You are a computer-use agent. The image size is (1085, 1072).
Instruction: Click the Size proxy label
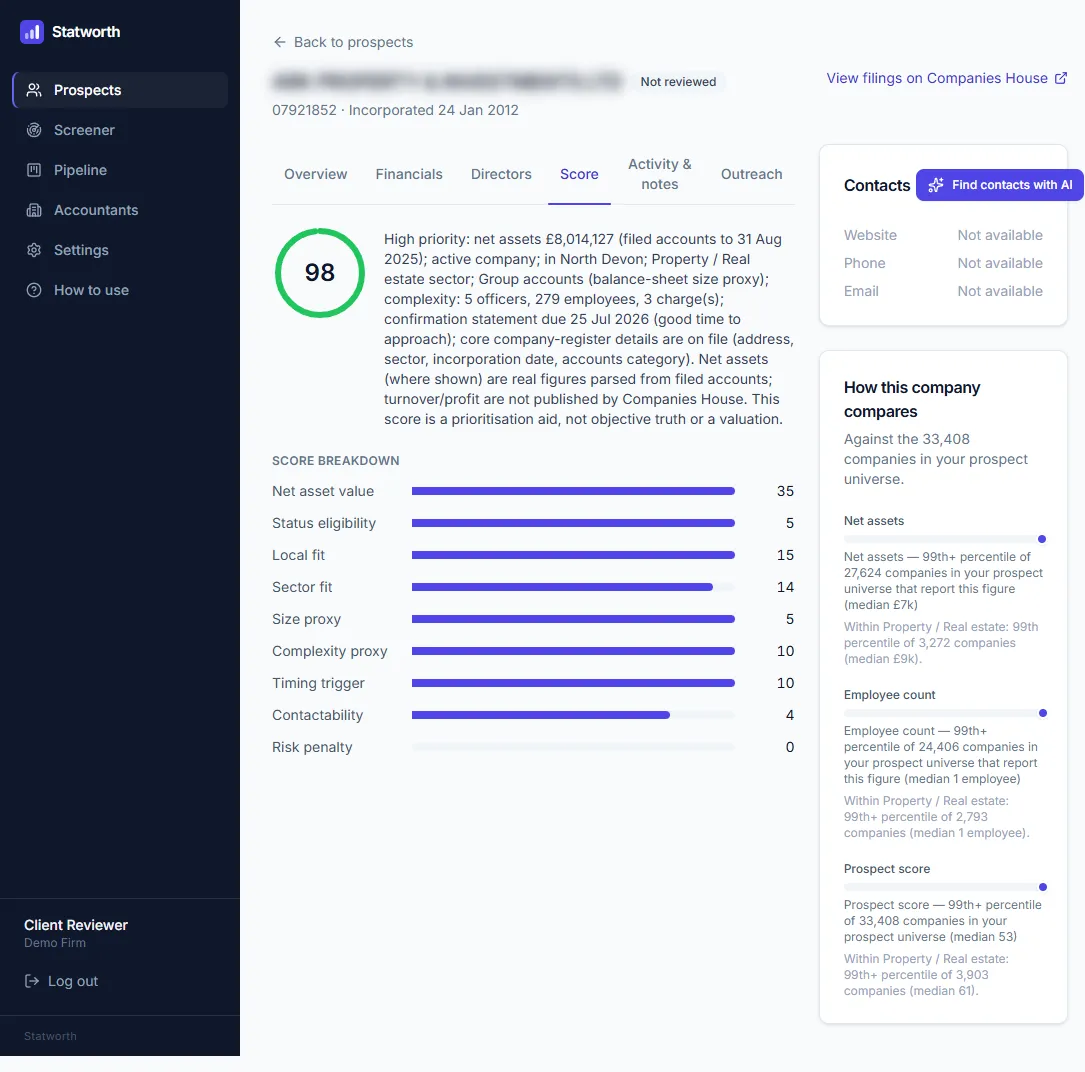[x=307, y=619]
